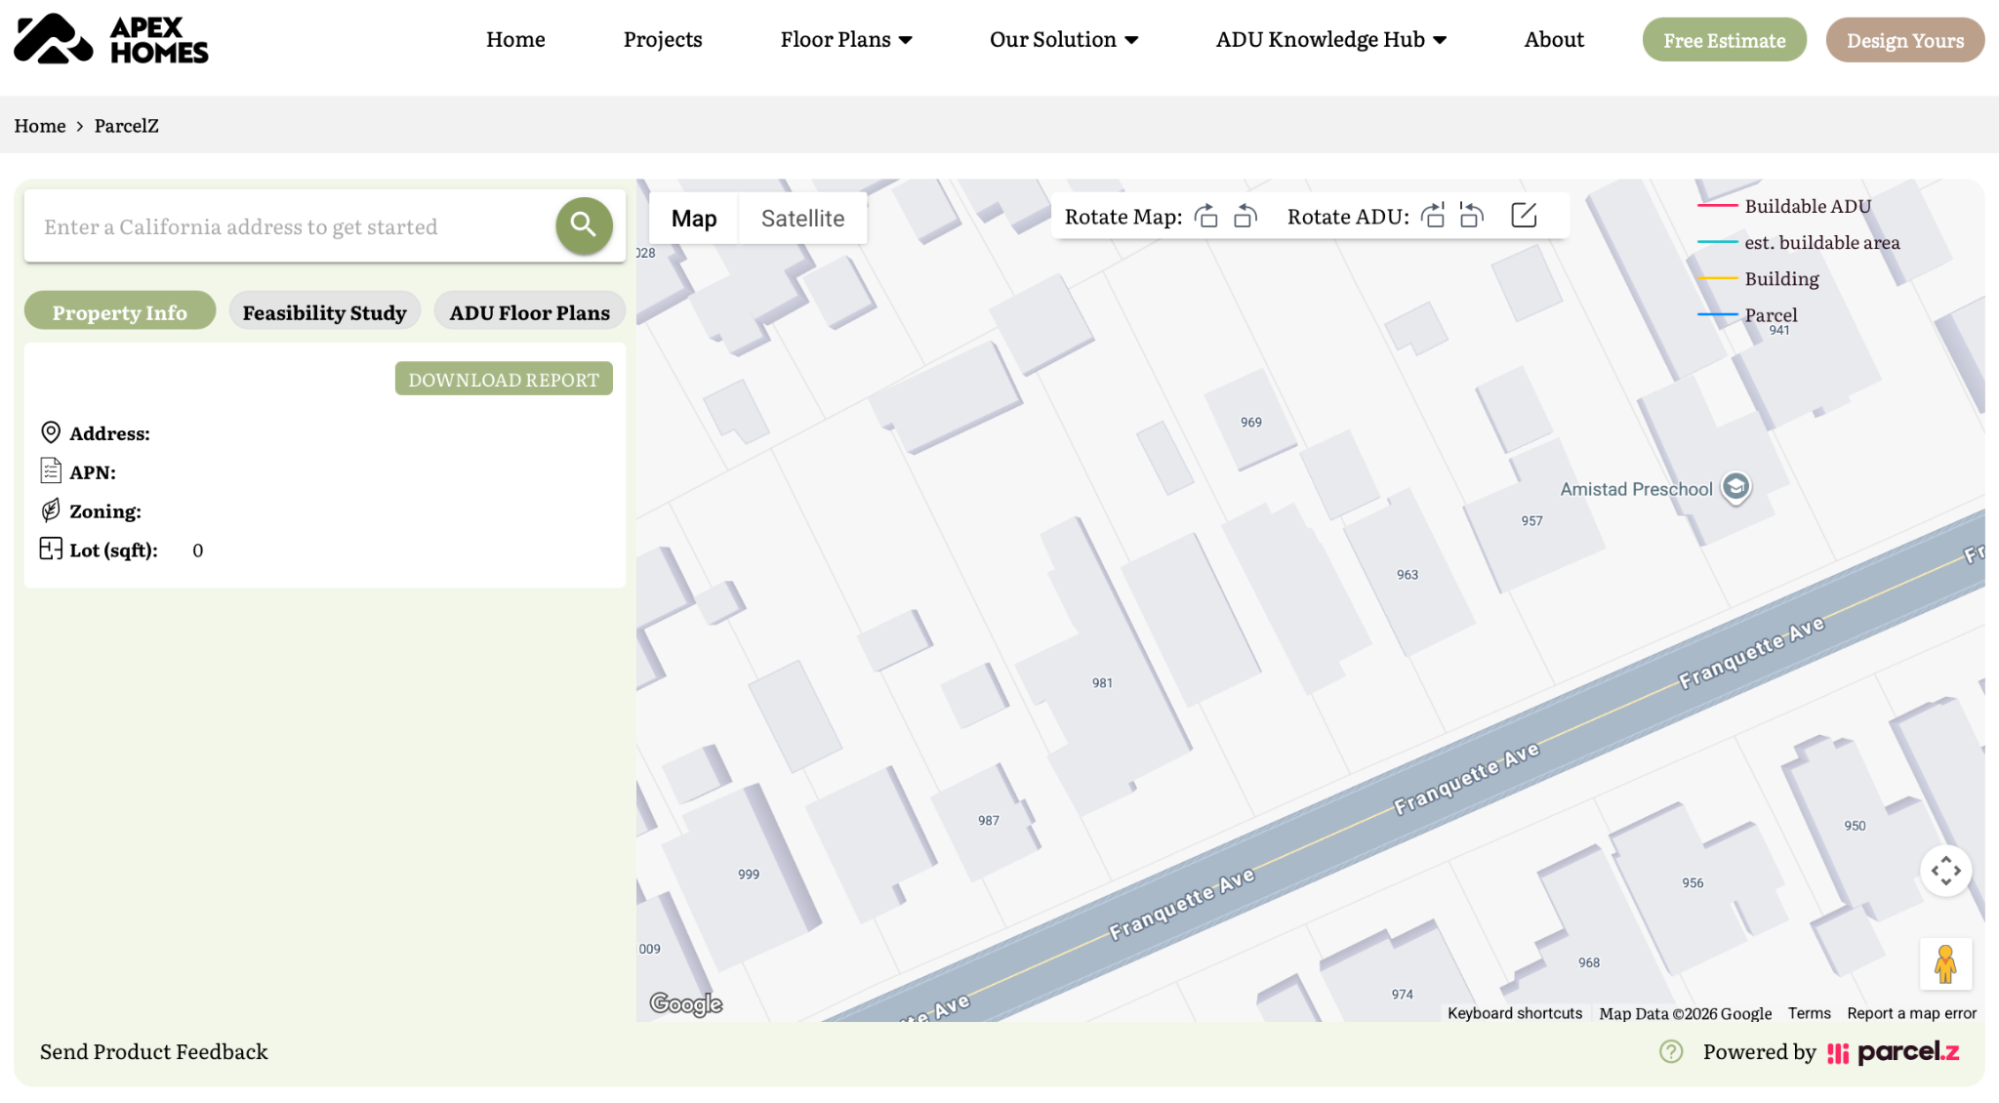
Task: Click building number 968 on the map
Action: click(x=1589, y=962)
